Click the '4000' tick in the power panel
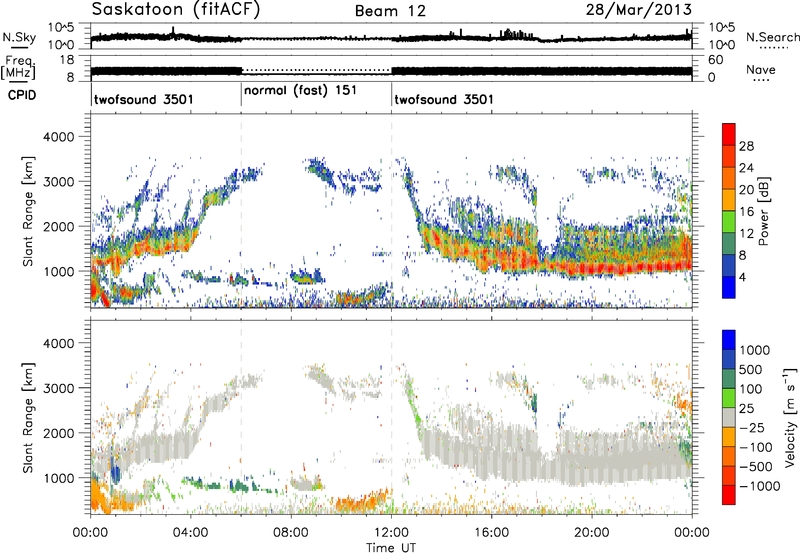The image size is (800, 554). (x=58, y=137)
